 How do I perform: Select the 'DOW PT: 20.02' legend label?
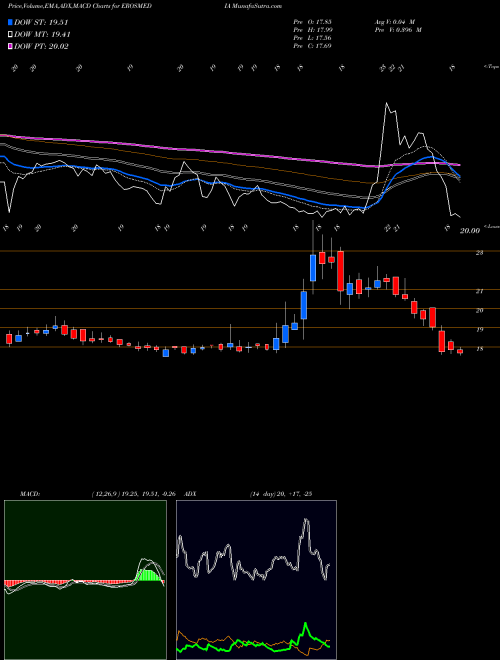41,46
